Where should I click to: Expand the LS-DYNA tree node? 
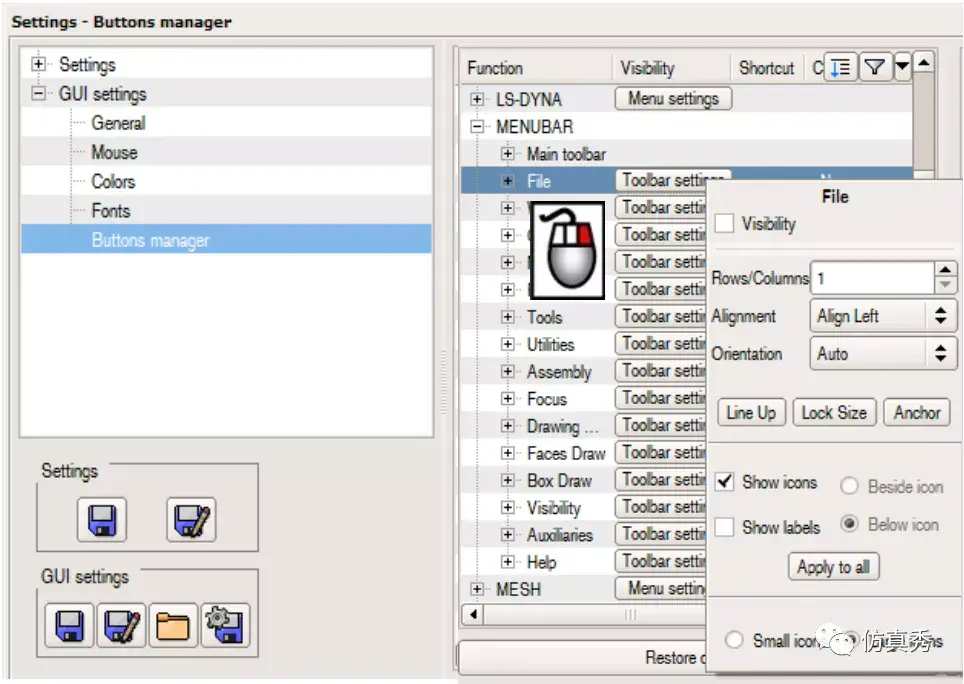point(476,99)
